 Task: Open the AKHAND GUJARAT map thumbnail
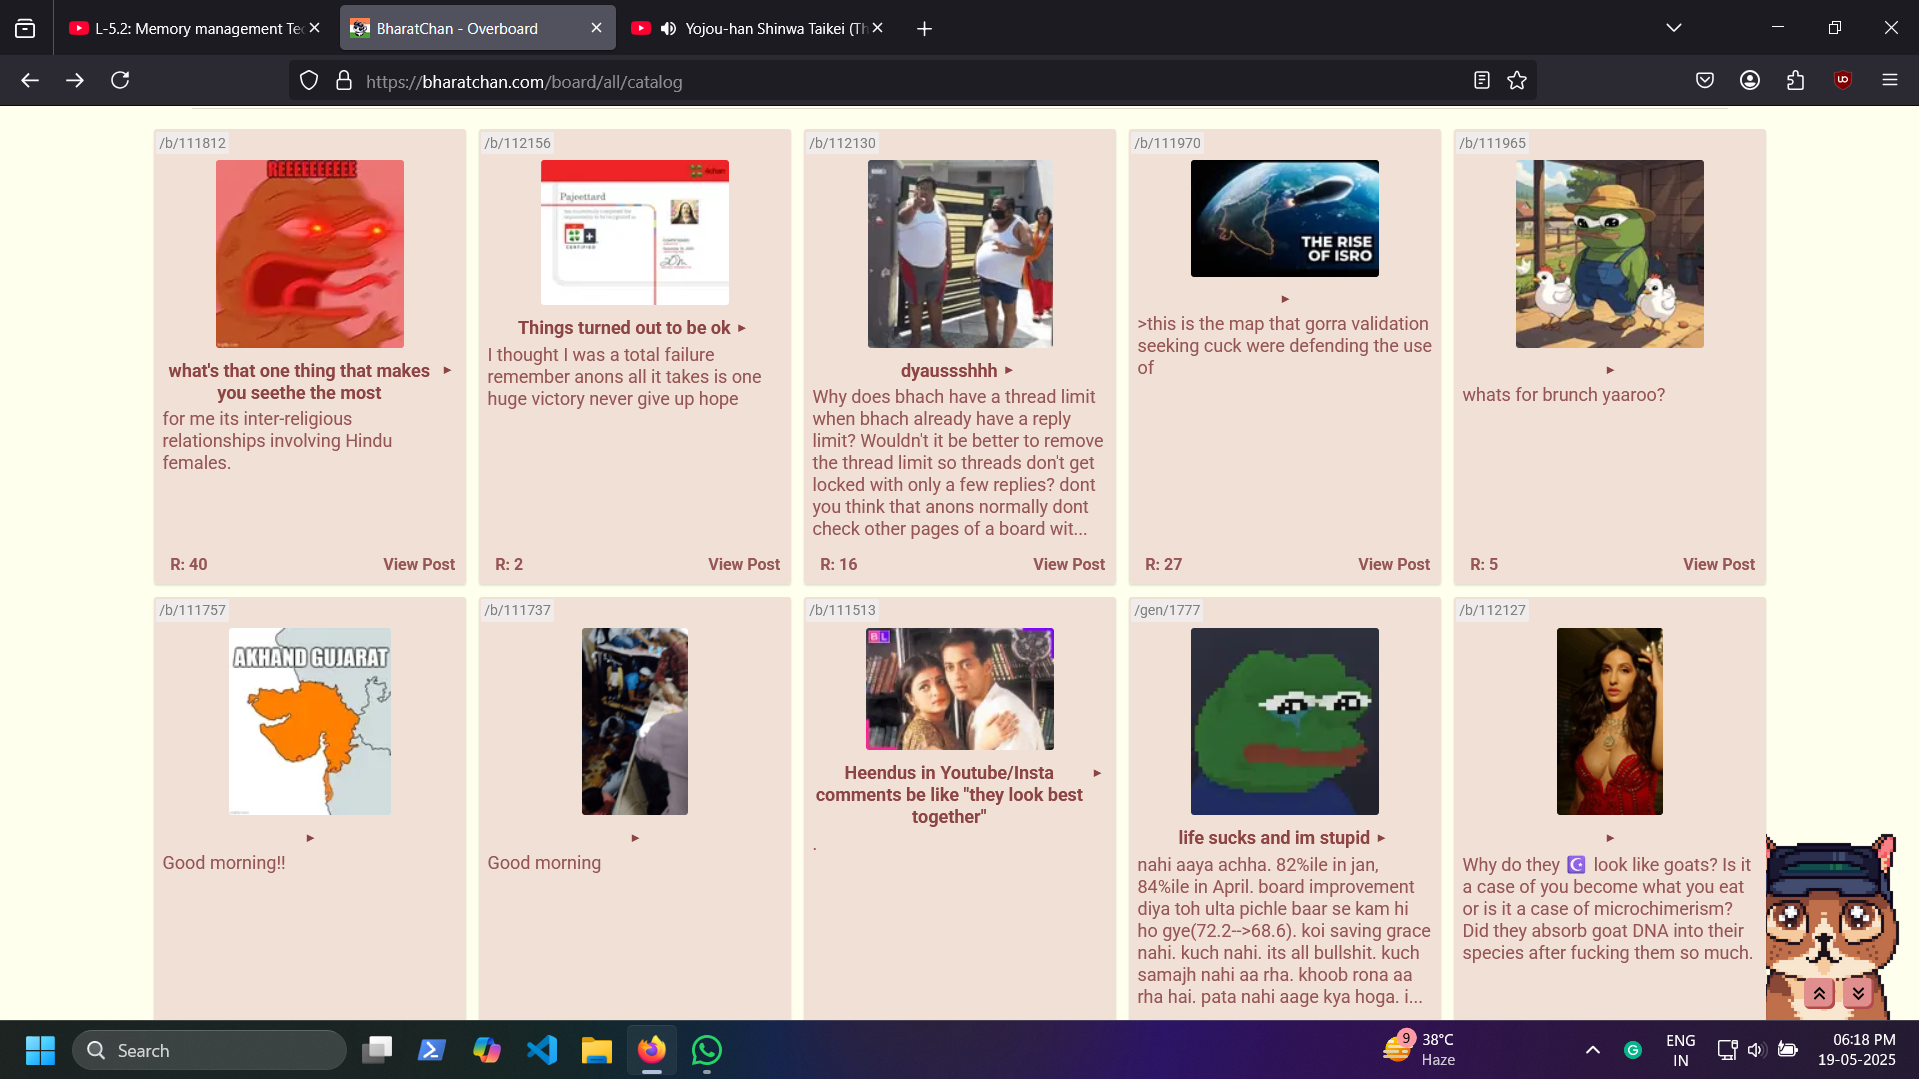[x=310, y=721]
